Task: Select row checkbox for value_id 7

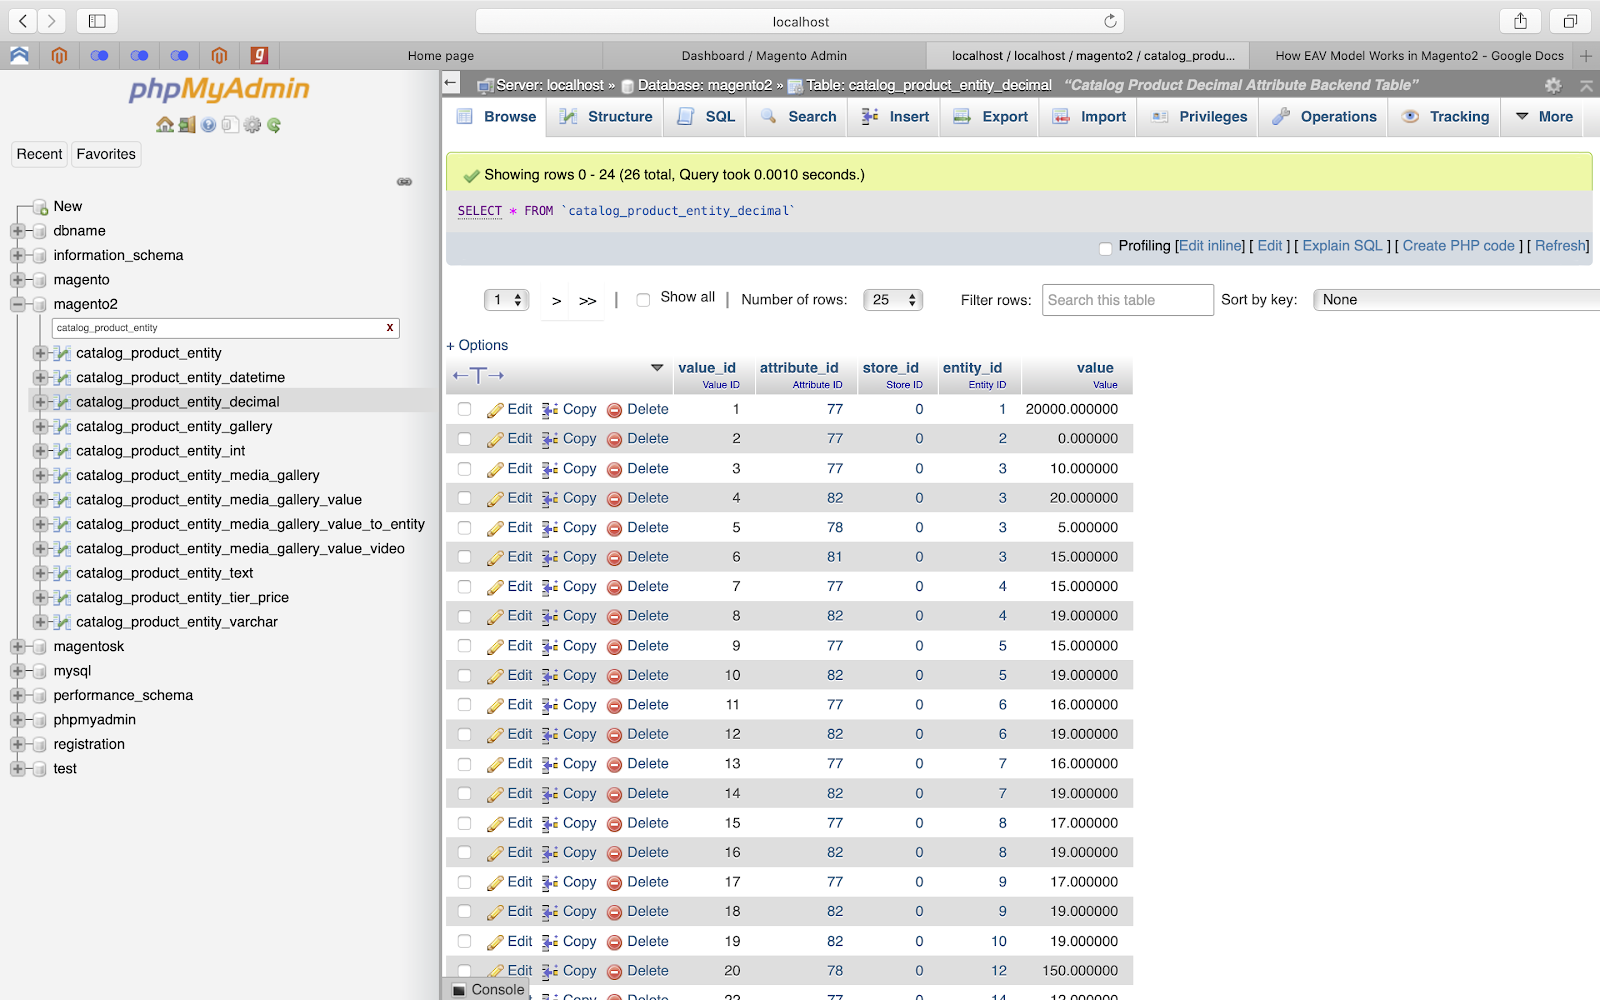Action: pos(464,587)
